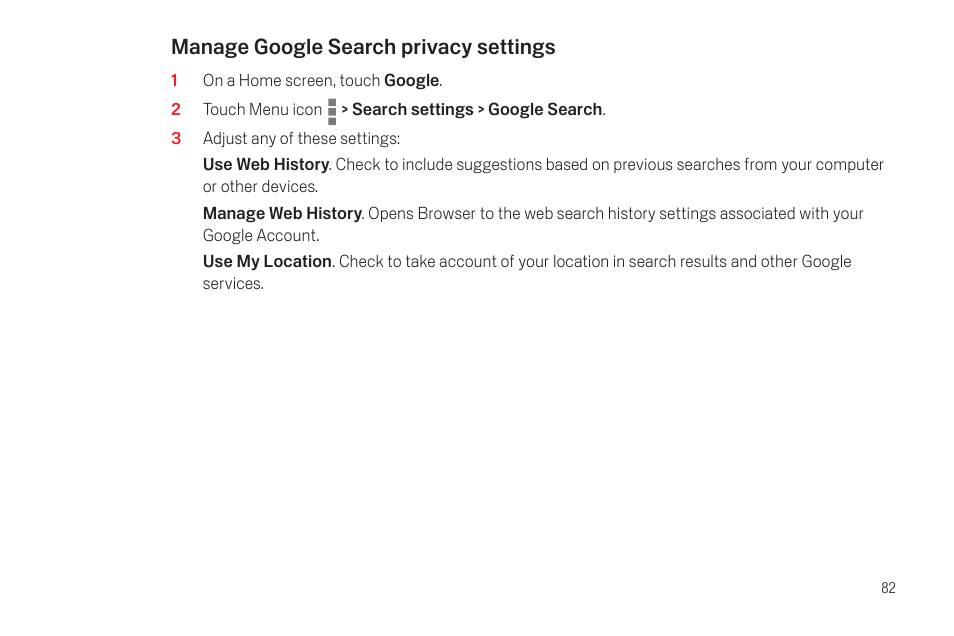Click the heading 'Manage Google Search privacy settings'
The width and height of the screenshot is (954, 636).
tap(363, 47)
